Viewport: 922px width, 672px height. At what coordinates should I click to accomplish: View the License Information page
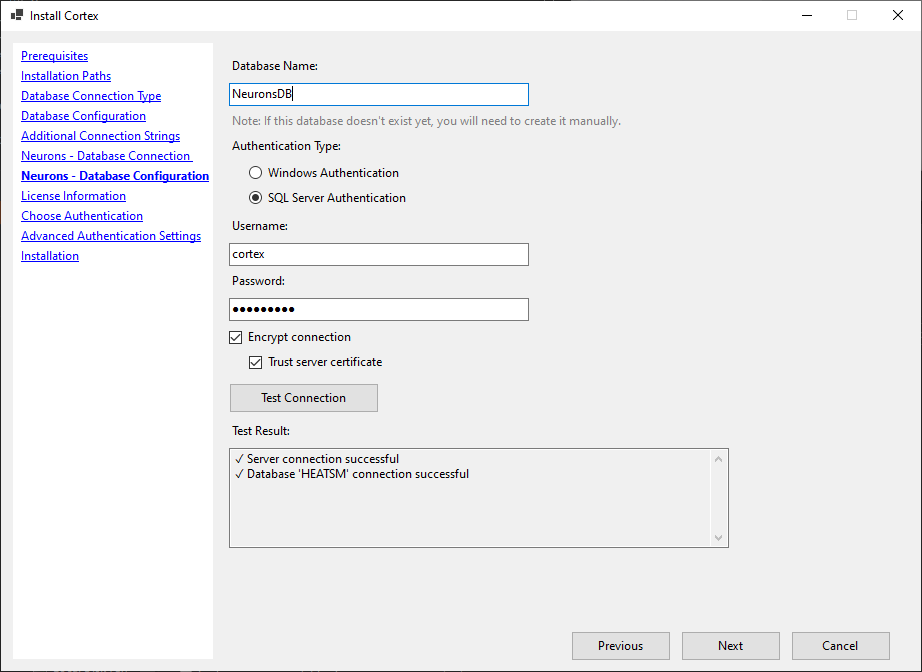click(73, 195)
